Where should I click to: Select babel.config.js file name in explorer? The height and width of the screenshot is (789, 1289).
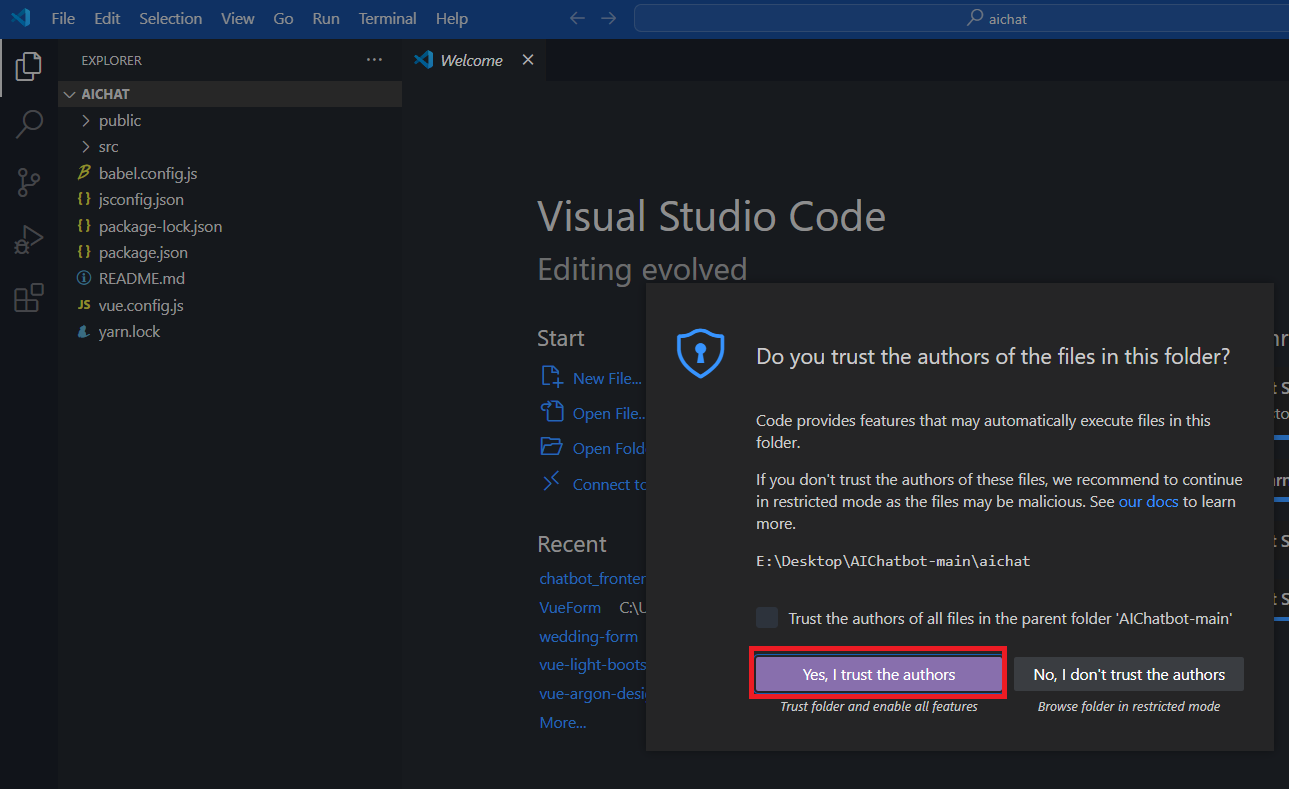148,173
